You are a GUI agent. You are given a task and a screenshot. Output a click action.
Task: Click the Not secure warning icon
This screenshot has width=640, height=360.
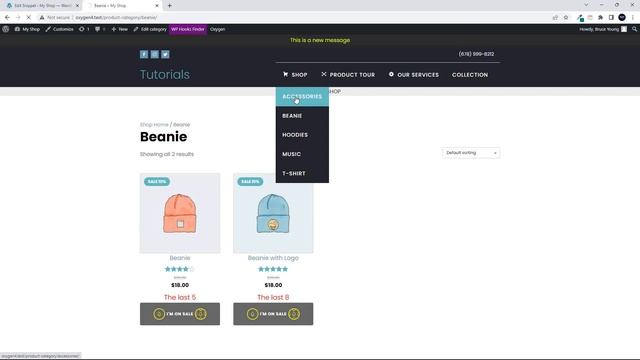point(42,18)
